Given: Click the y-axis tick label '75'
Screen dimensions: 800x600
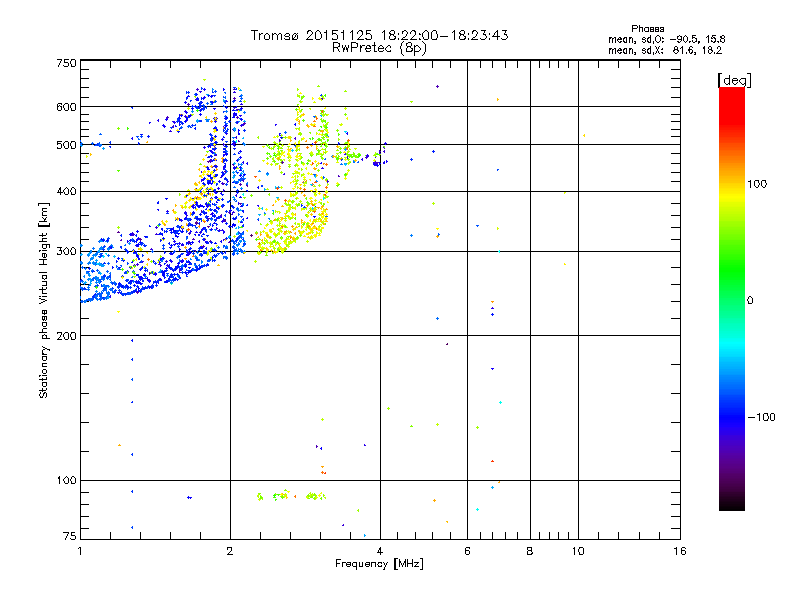Looking at the screenshot, I should point(70,536).
